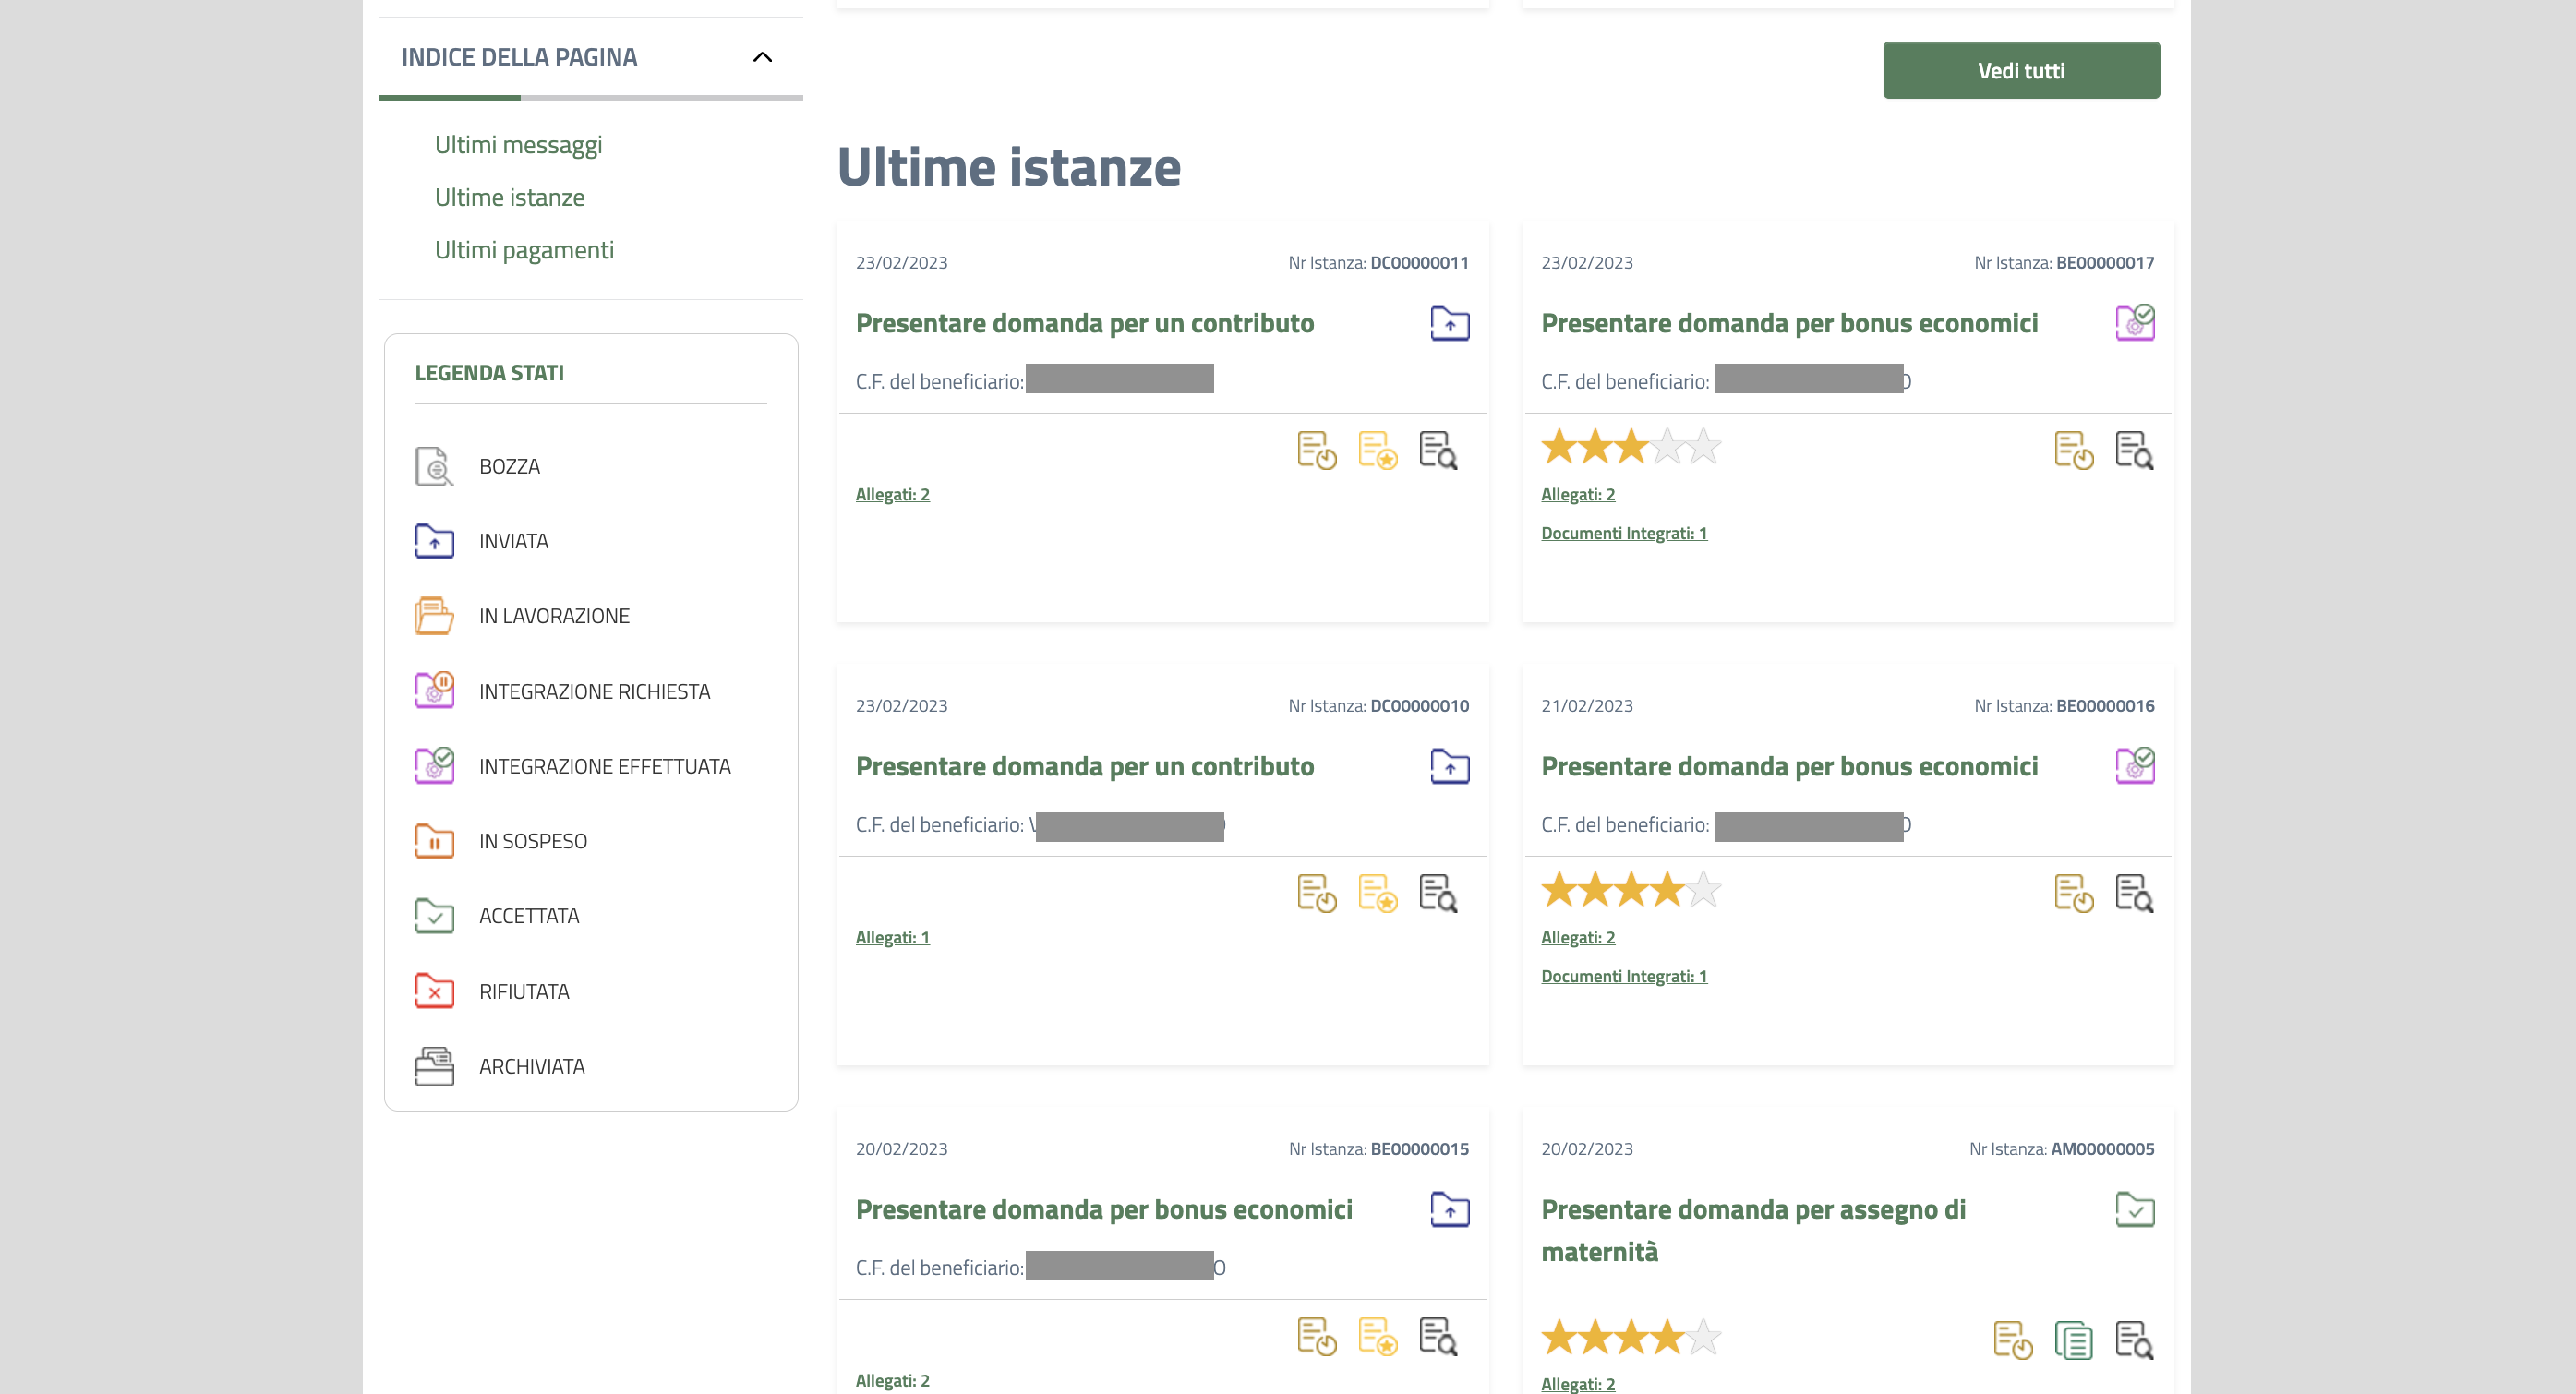Collapse the Indice della pagina section

coord(762,57)
